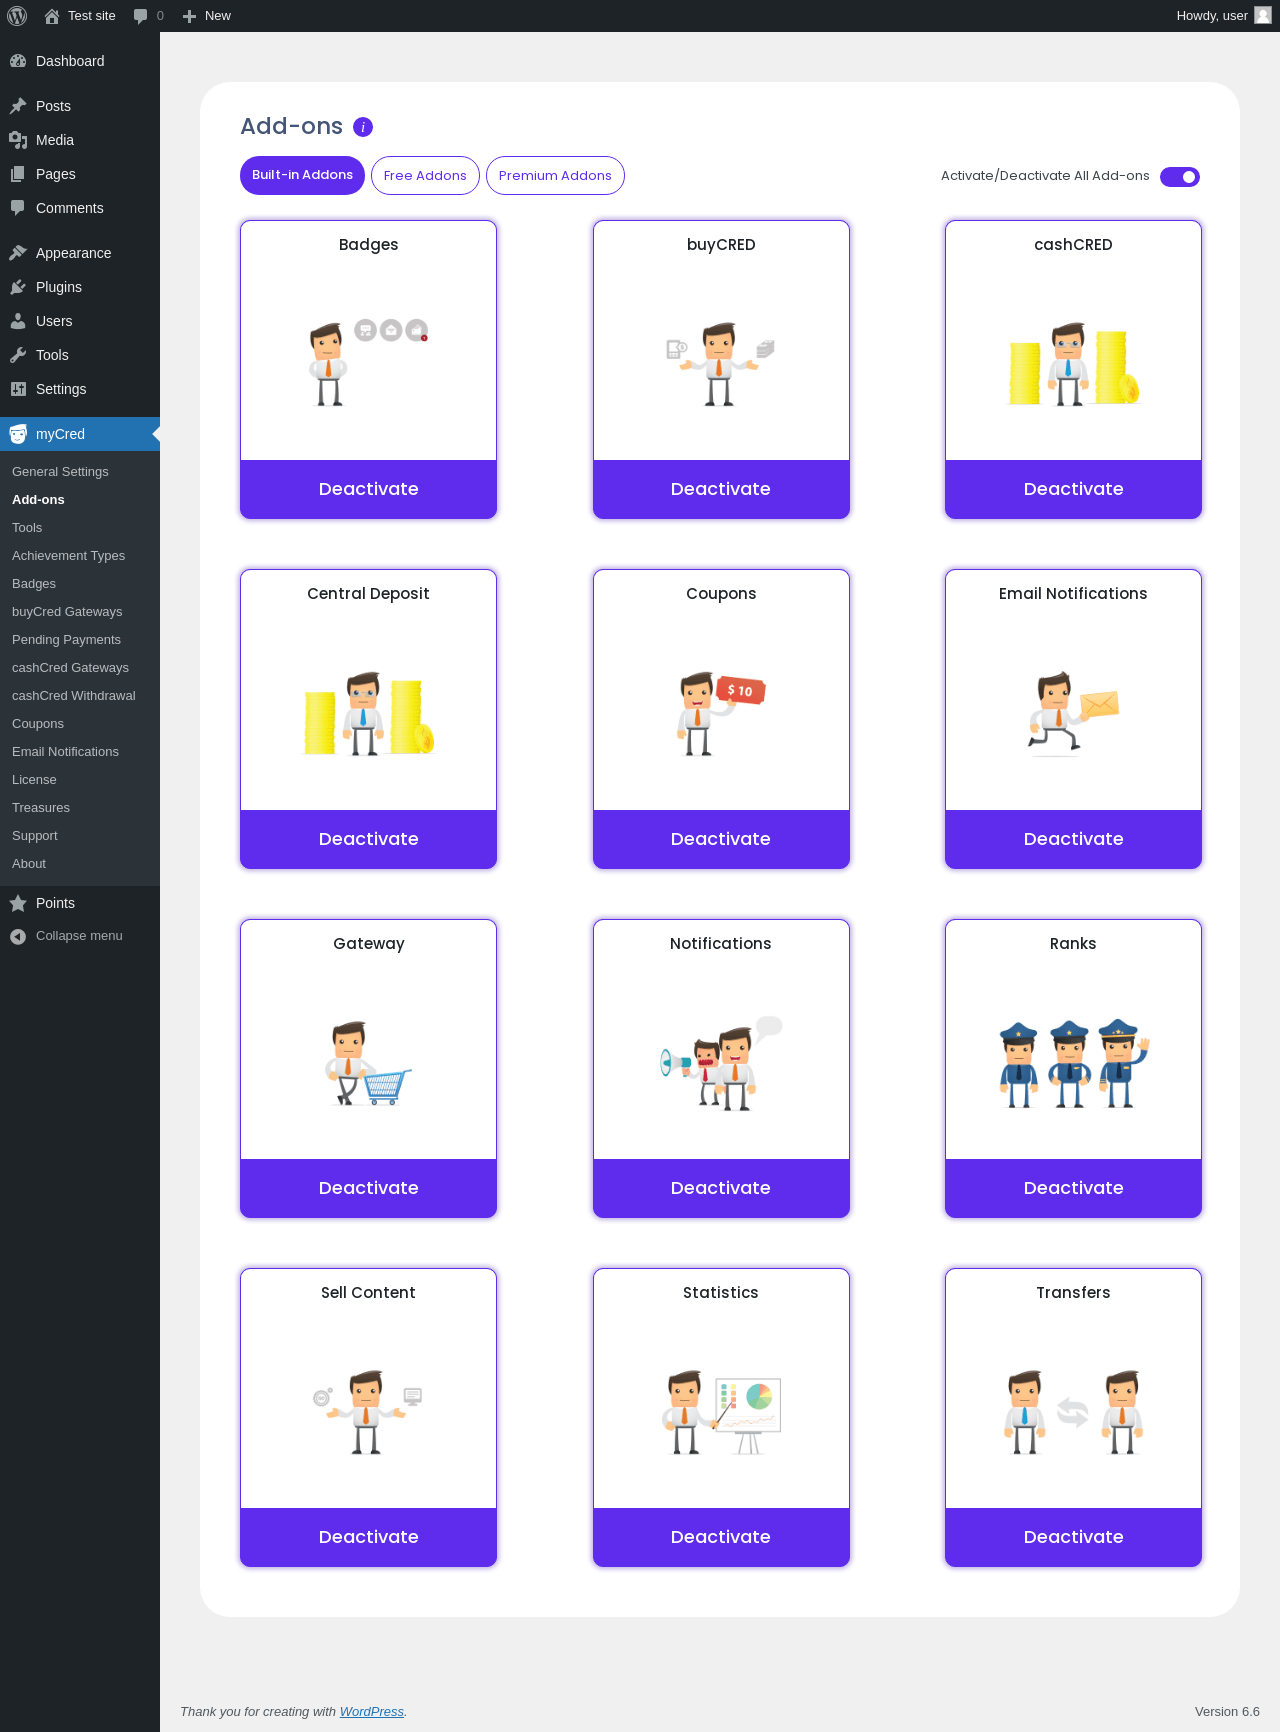
Task: Click the Coupons add-on illustration
Action: (721, 713)
